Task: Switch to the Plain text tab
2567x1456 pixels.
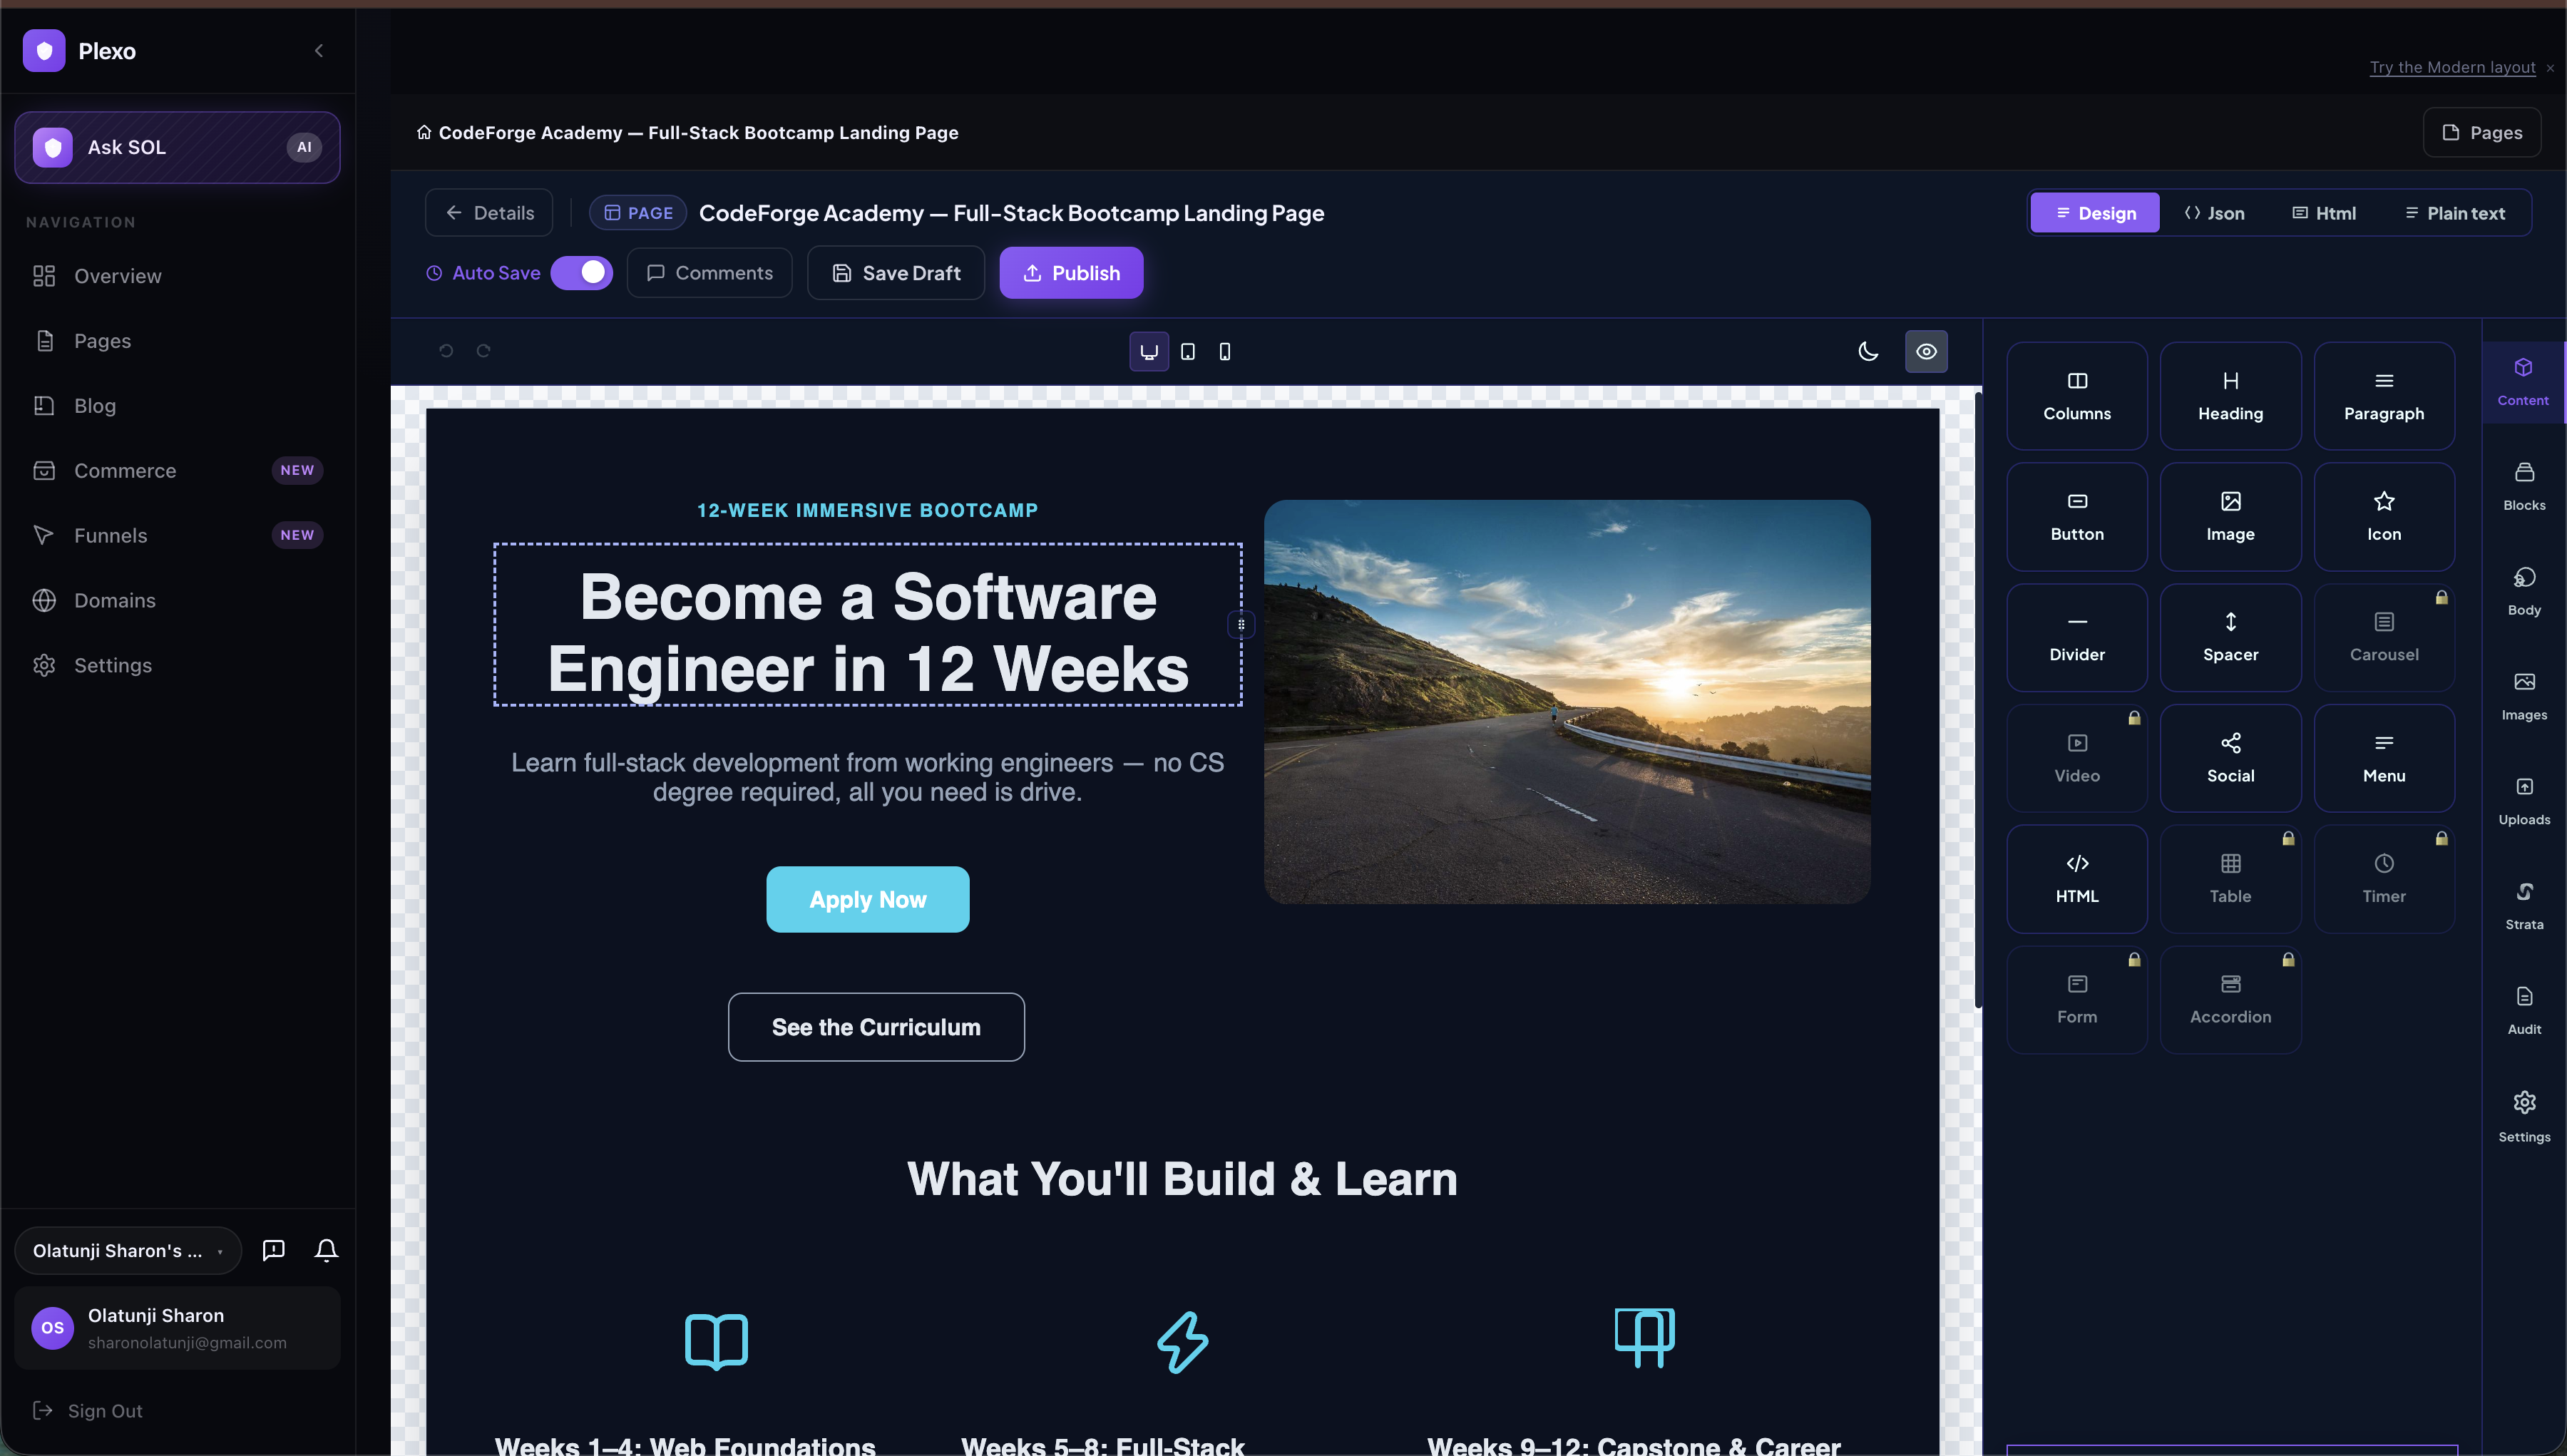Action: click(2454, 213)
